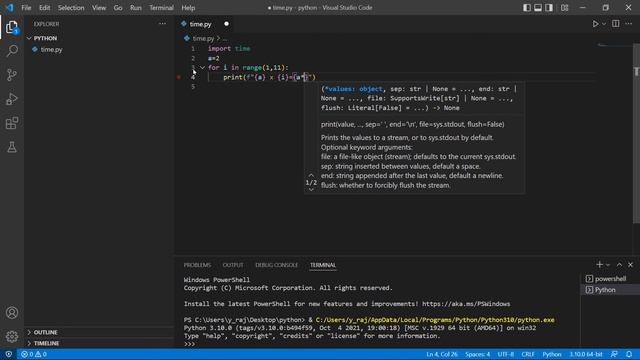Click time.py in the breadcrumb
Viewport: 640px width, 360px height.
(x=203, y=38)
